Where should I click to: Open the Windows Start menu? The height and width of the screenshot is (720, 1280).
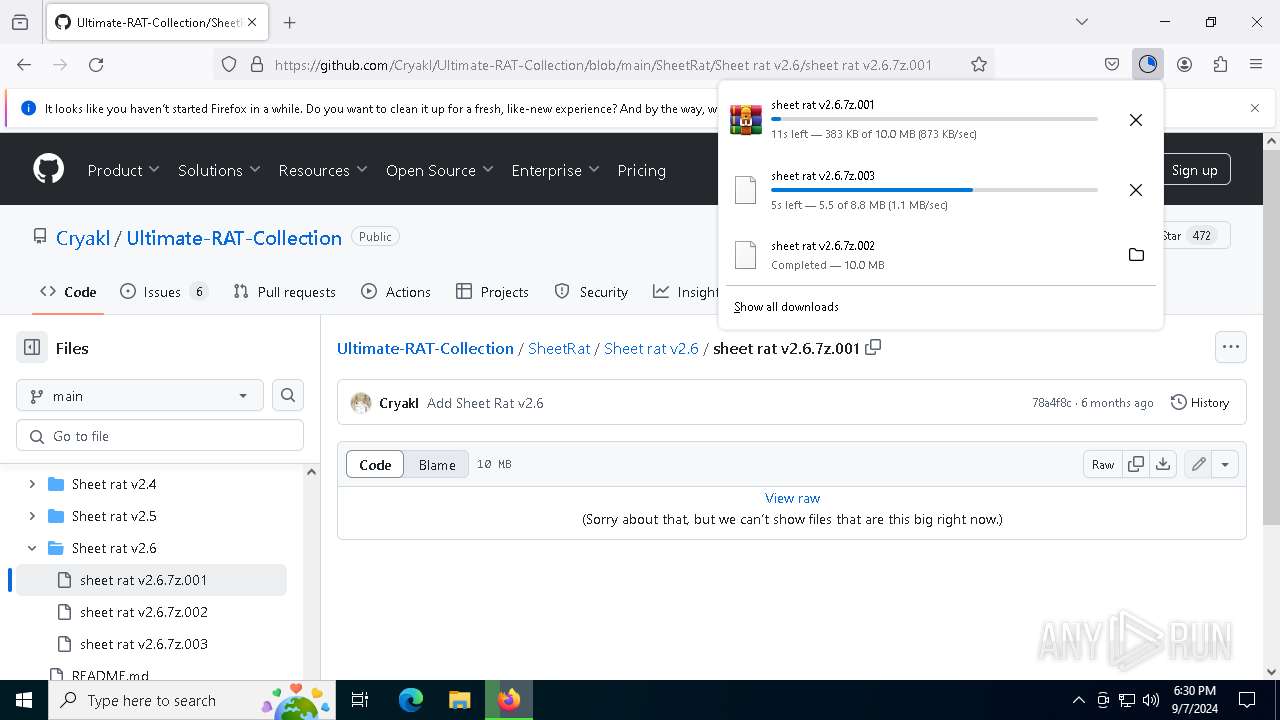[x=24, y=700]
